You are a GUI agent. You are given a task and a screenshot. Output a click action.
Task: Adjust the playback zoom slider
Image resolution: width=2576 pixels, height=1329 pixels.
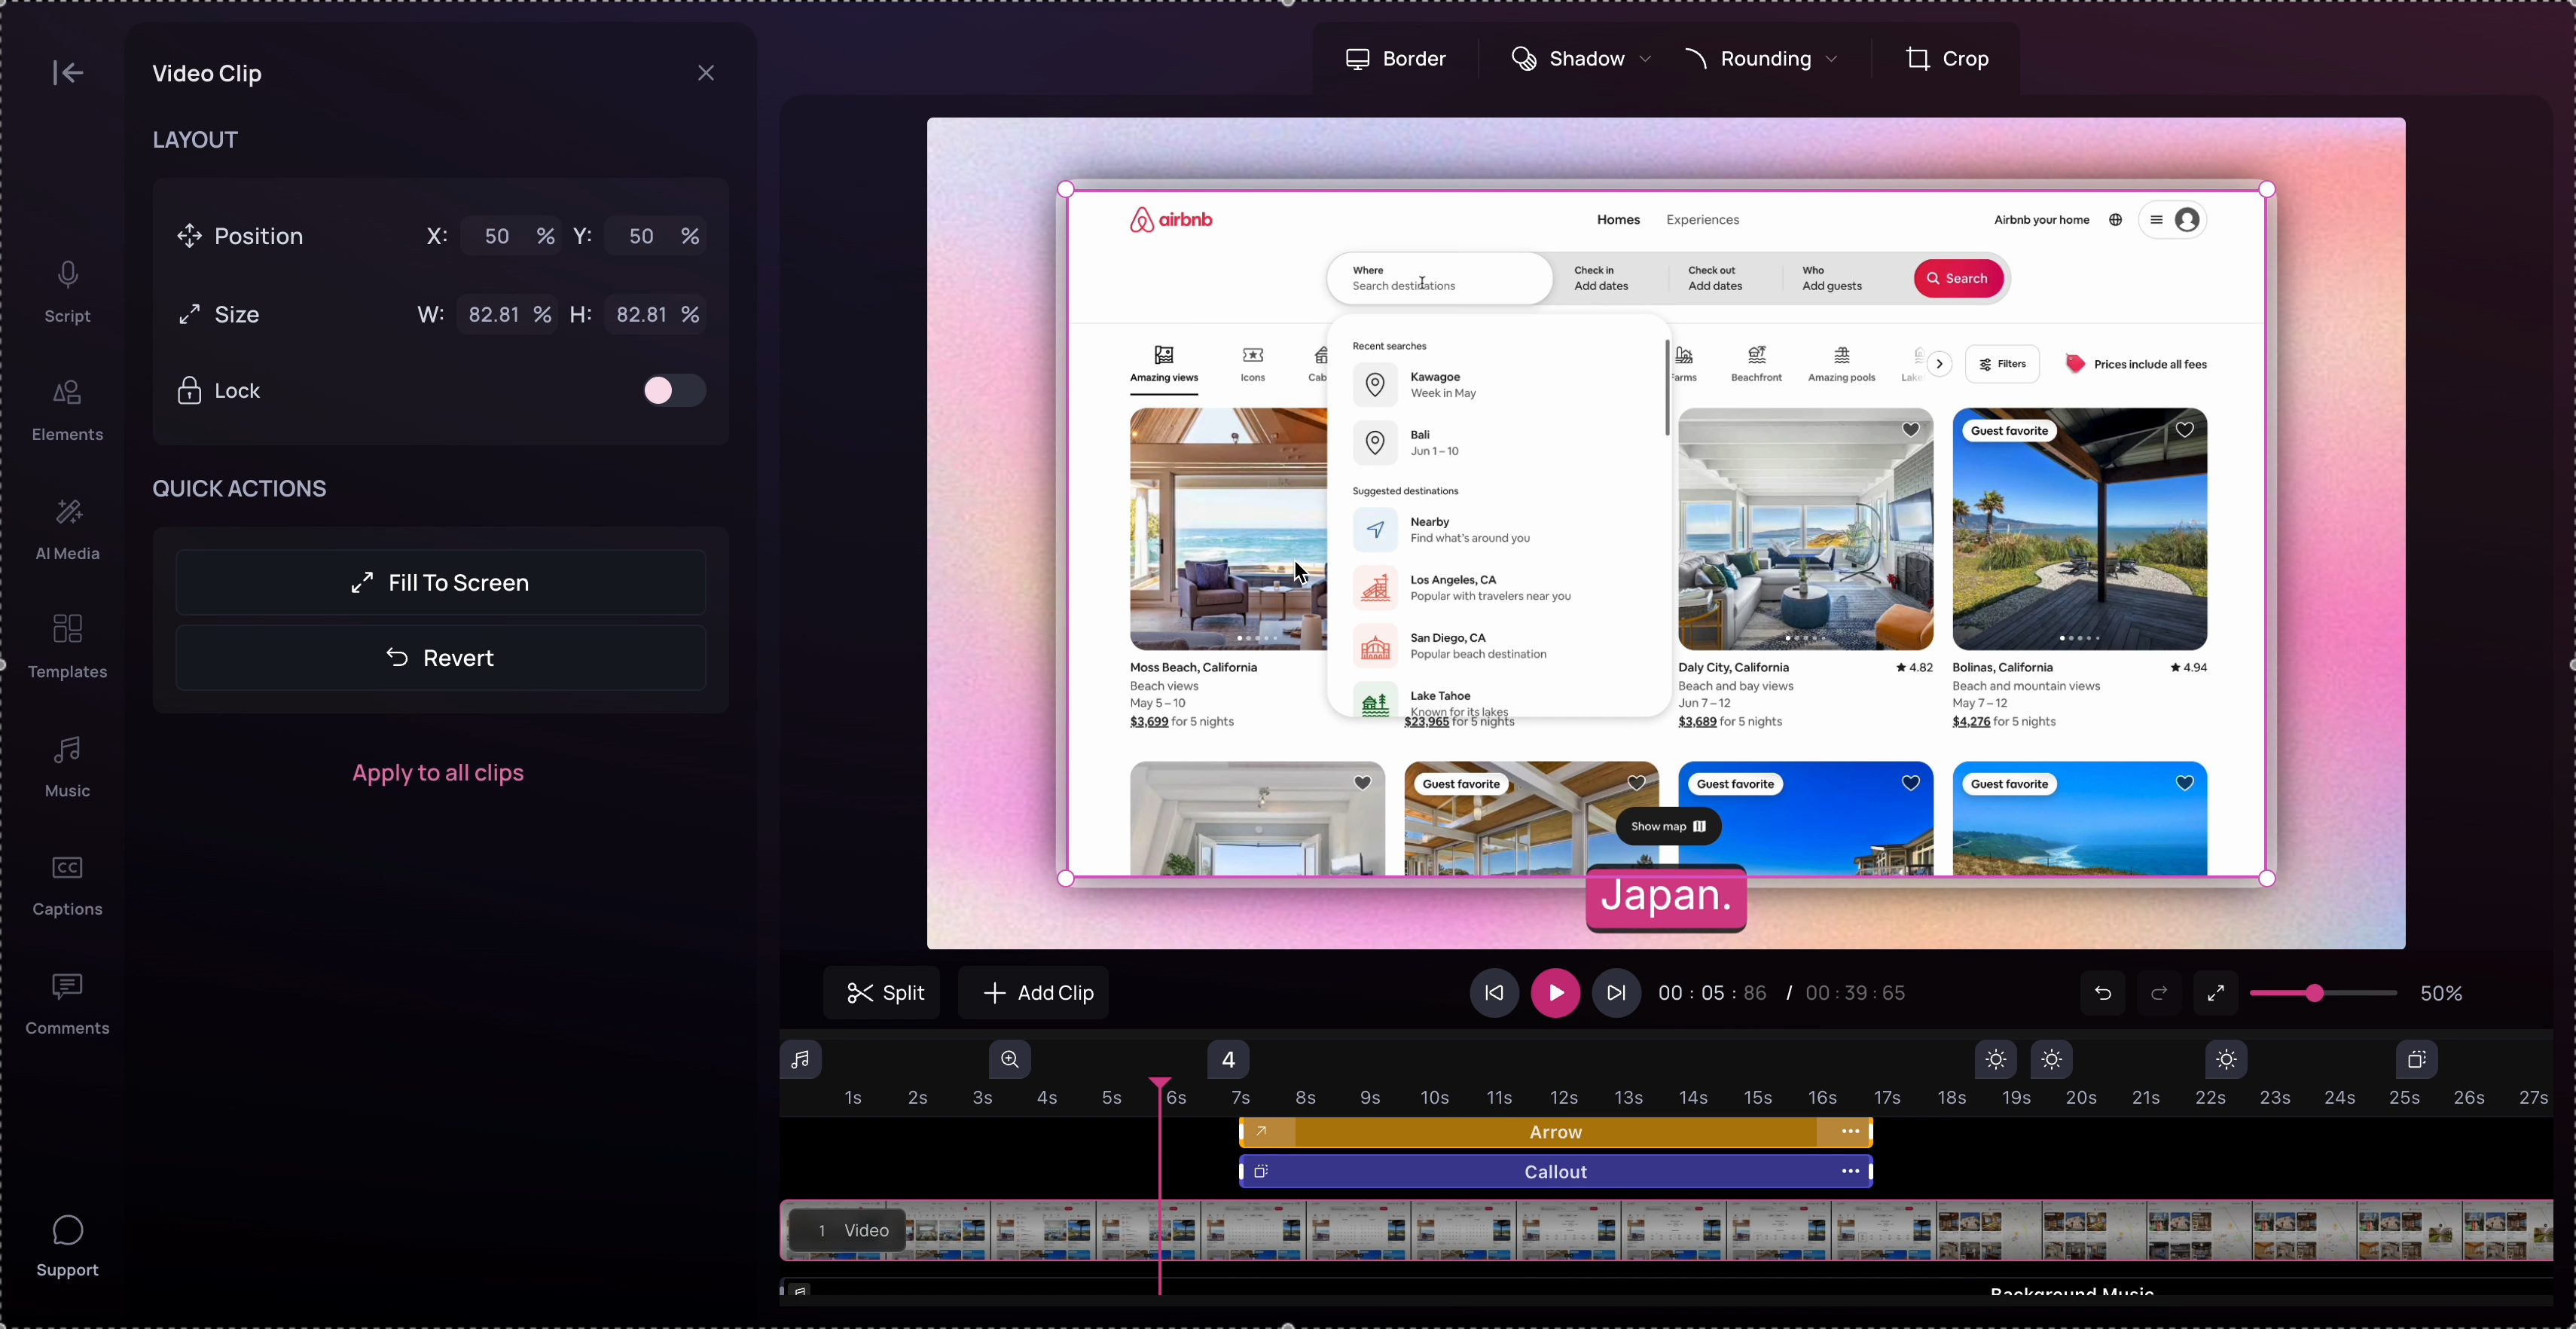(x=2317, y=993)
